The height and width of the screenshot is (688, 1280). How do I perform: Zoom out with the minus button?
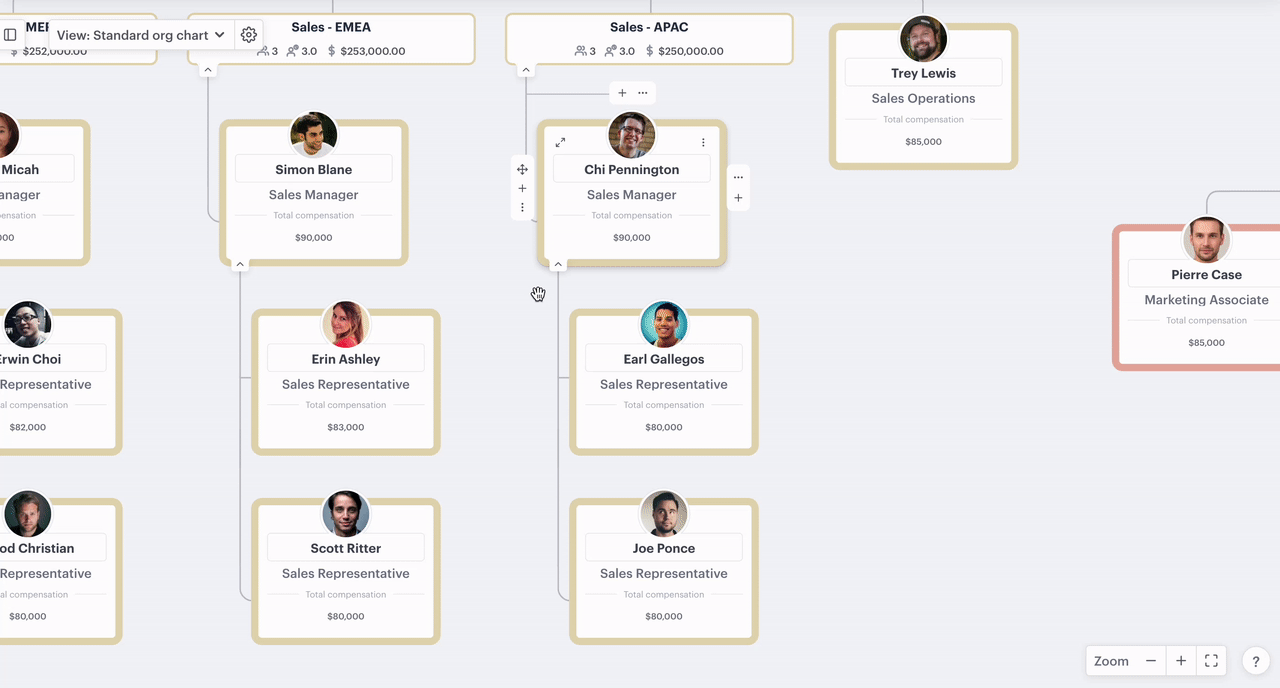tap(1151, 661)
